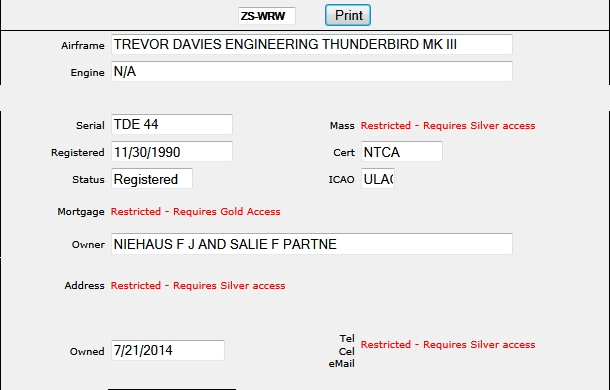610x390 pixels.
Task: Click the Owner label
Action: point(88,245)
